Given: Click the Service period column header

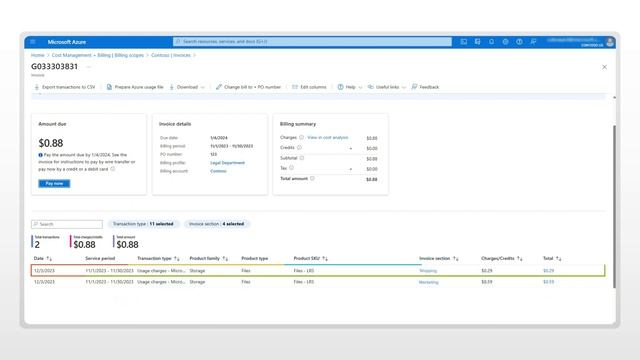Looking at the screenshot, I should click(x=100, y=258).
